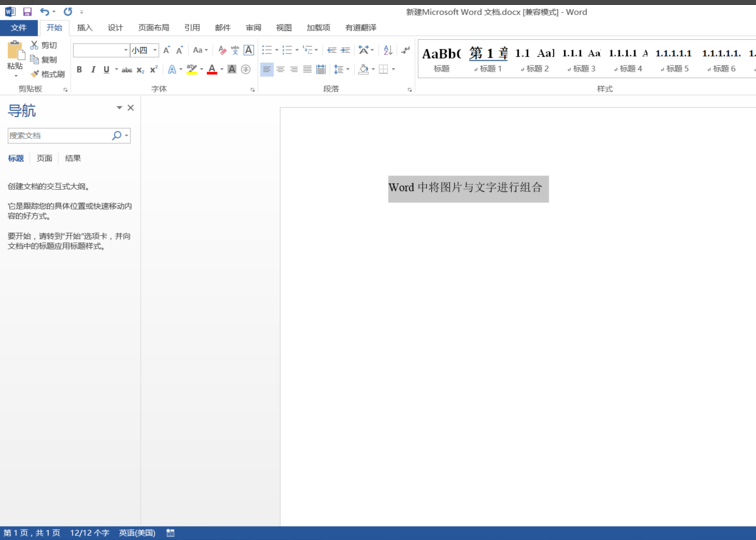The height and width of the screenshot is (540, 756).
Task: Open the 插入 (Insert) ribbon tab
Action: [85, 28]
